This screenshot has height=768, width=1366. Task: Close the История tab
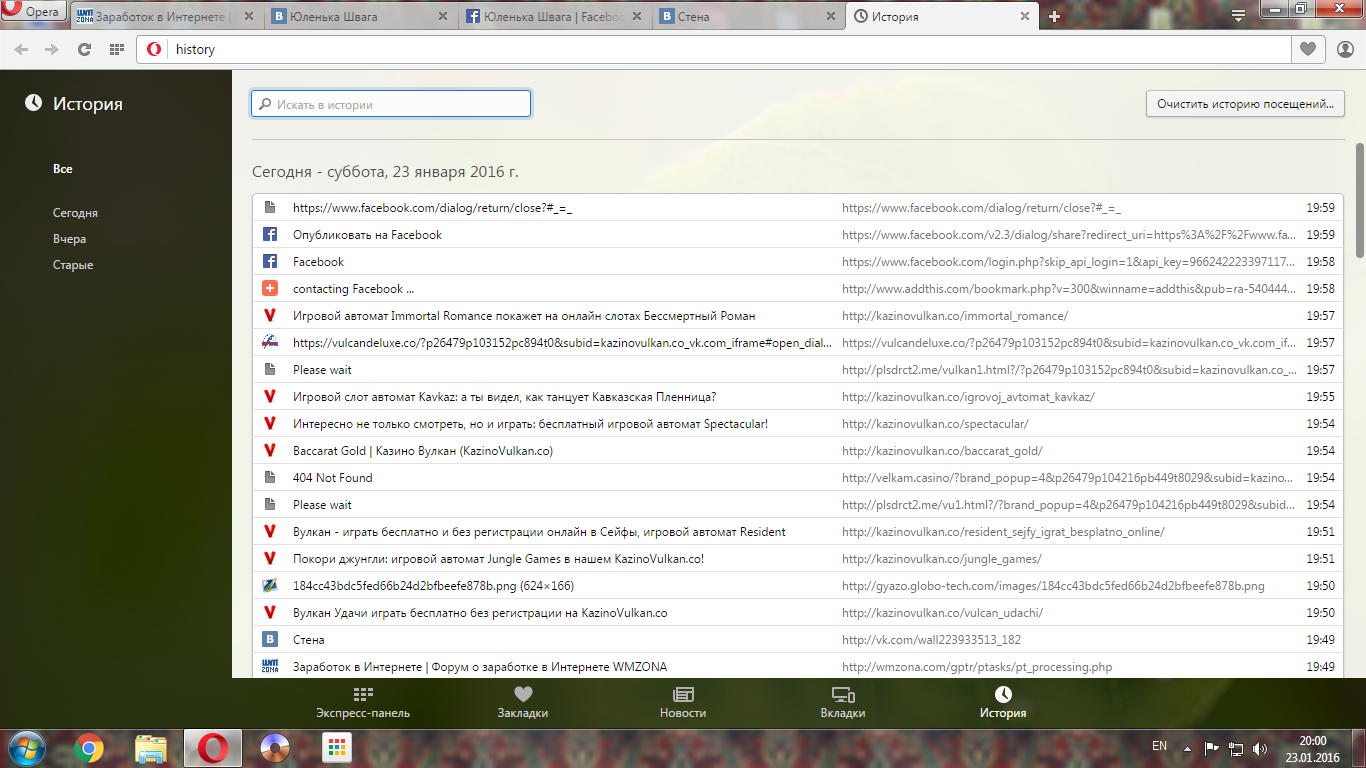tap(1024, 17)
